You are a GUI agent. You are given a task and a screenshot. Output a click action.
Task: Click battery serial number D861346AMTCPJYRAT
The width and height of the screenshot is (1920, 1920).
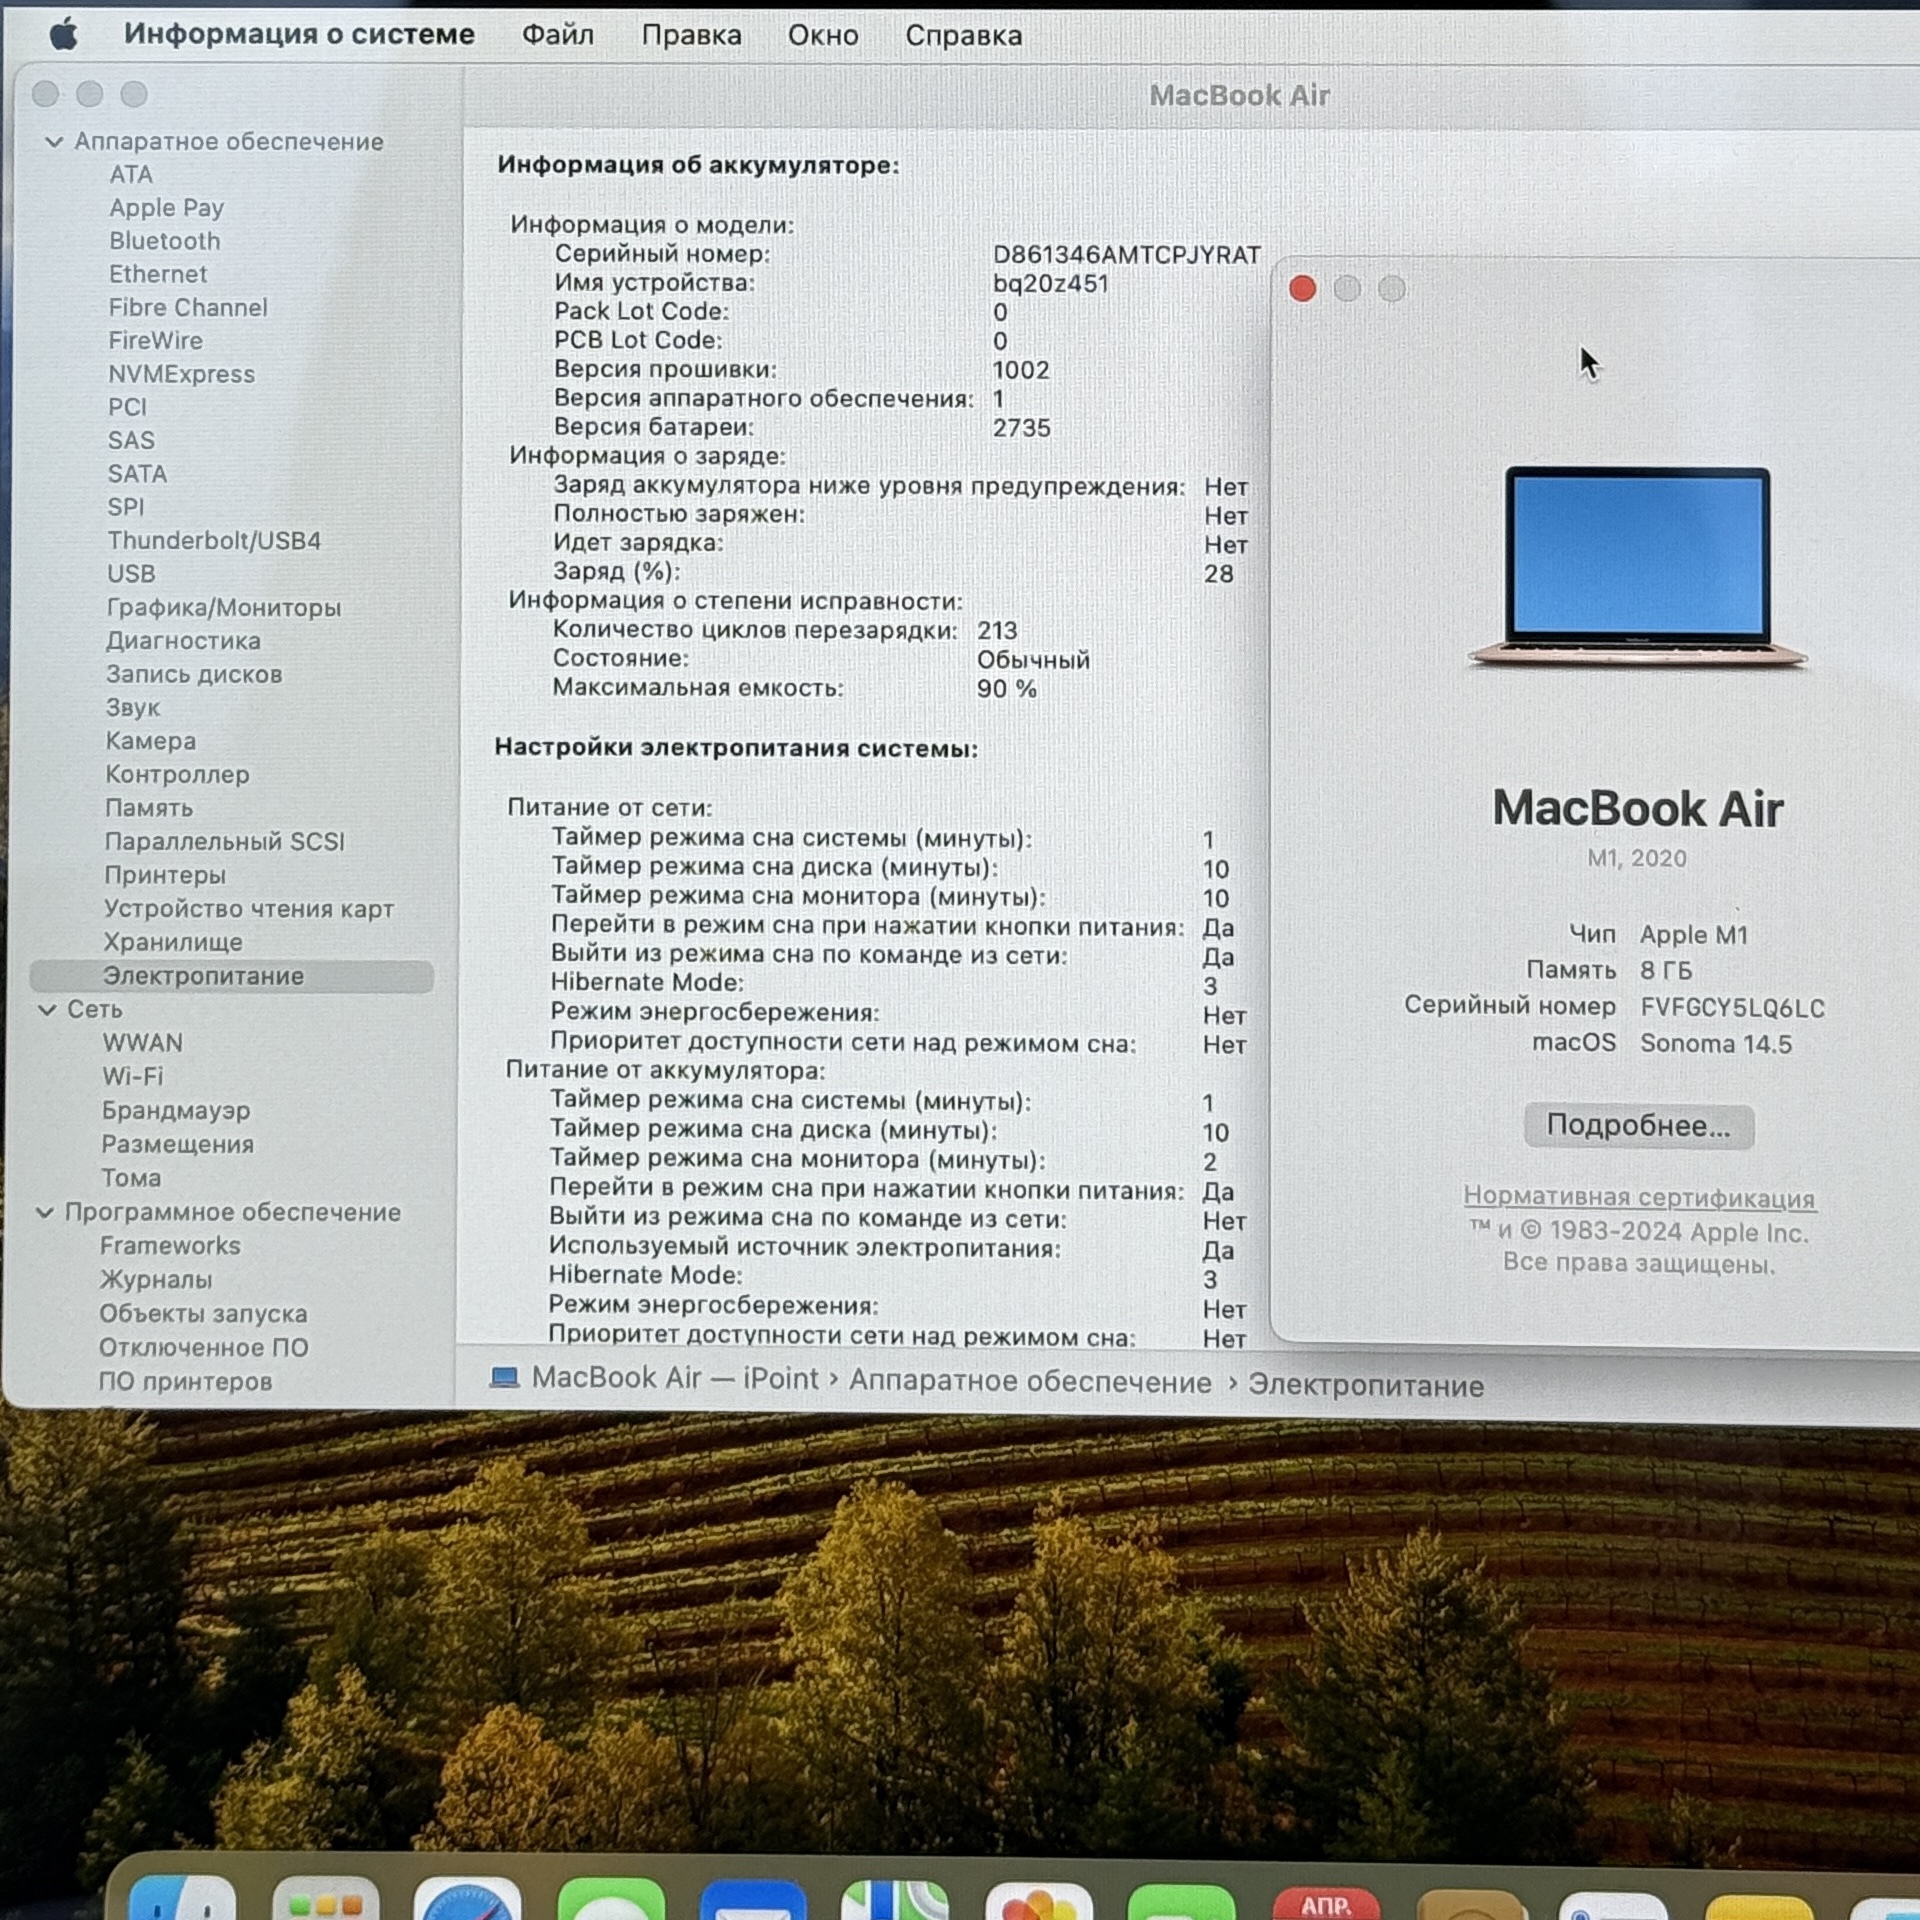coord(1126,255)
